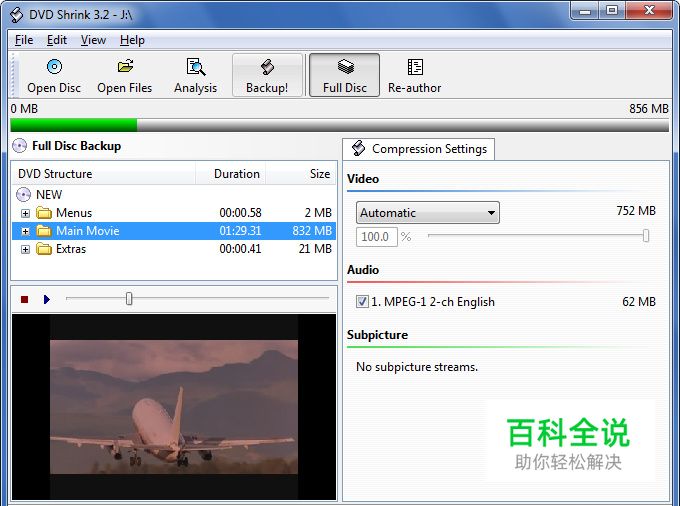Click the DVD Structure column header
The height and width of the screenshot is (506, 680).
[104, 174]
